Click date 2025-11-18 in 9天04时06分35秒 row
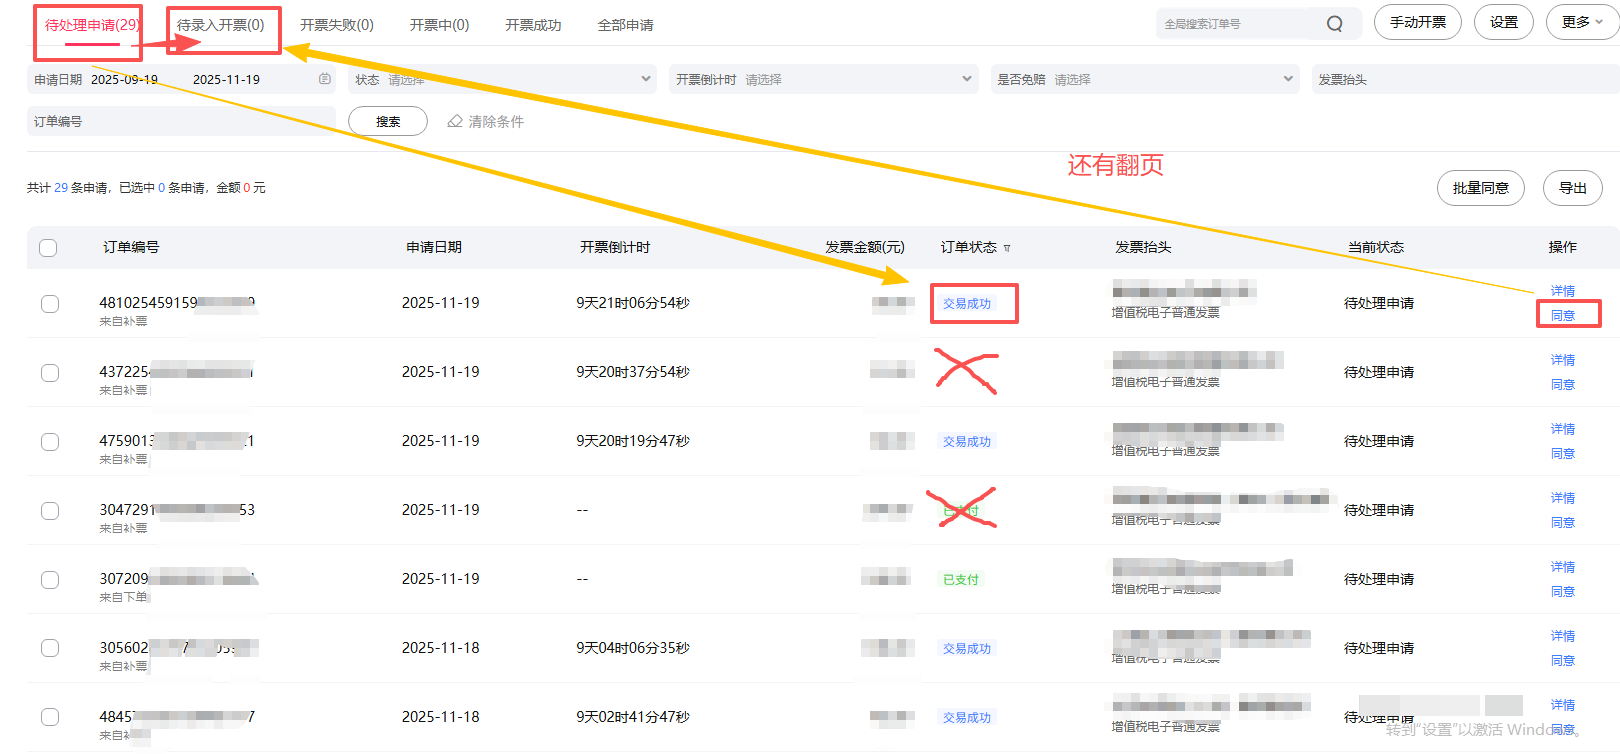The image size is (1620, 754). [x=441, y=648]
